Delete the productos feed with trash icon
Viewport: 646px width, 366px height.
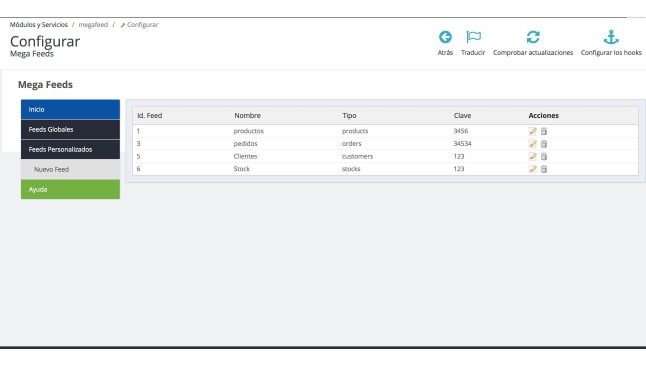tap(544, 131)
